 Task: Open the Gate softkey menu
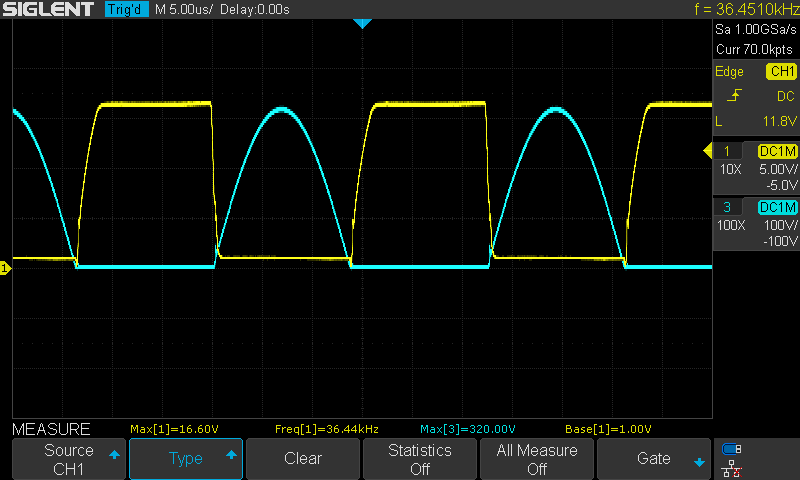pos(654,459)
